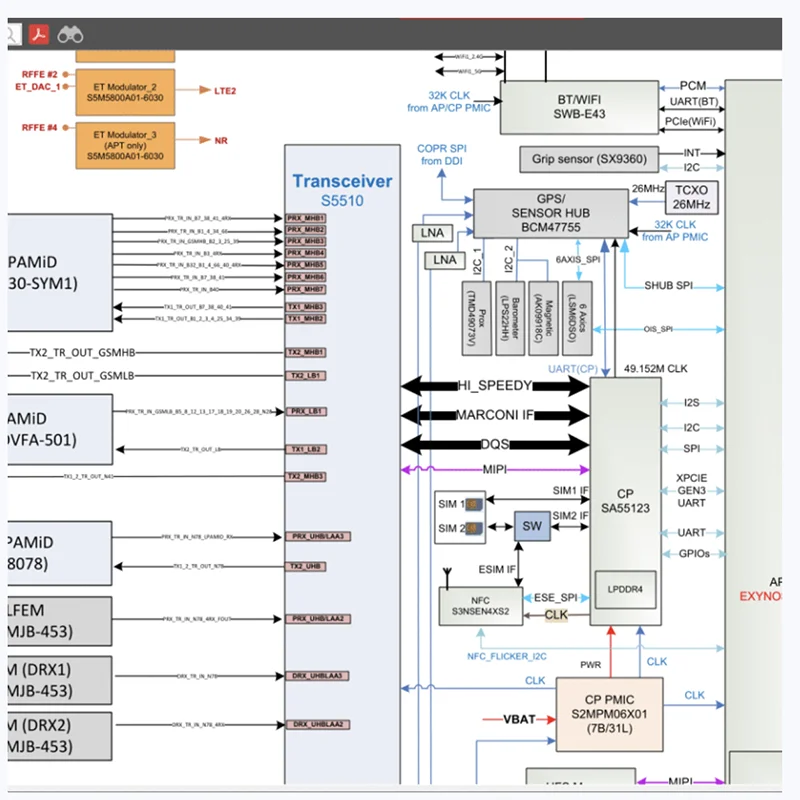Click the 'TX2_LB1' transceiver port
Image resolution: width=800 pixels, height=800 pixels.
[305, 376]
